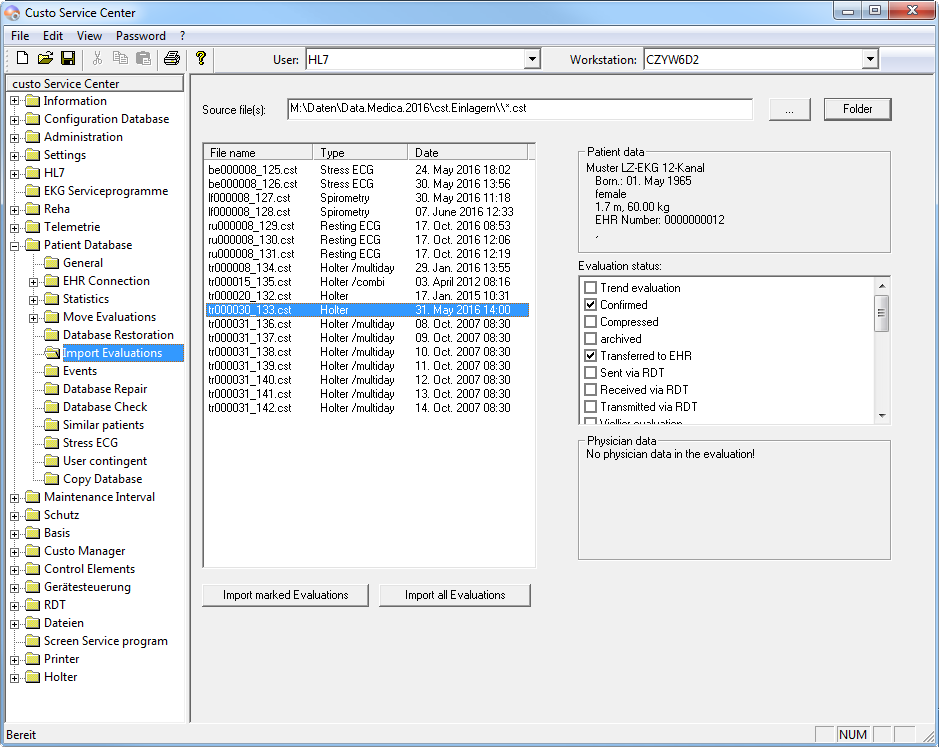
Task: Select file row tr000015_135.cst
Action: (x=367, y=282)
